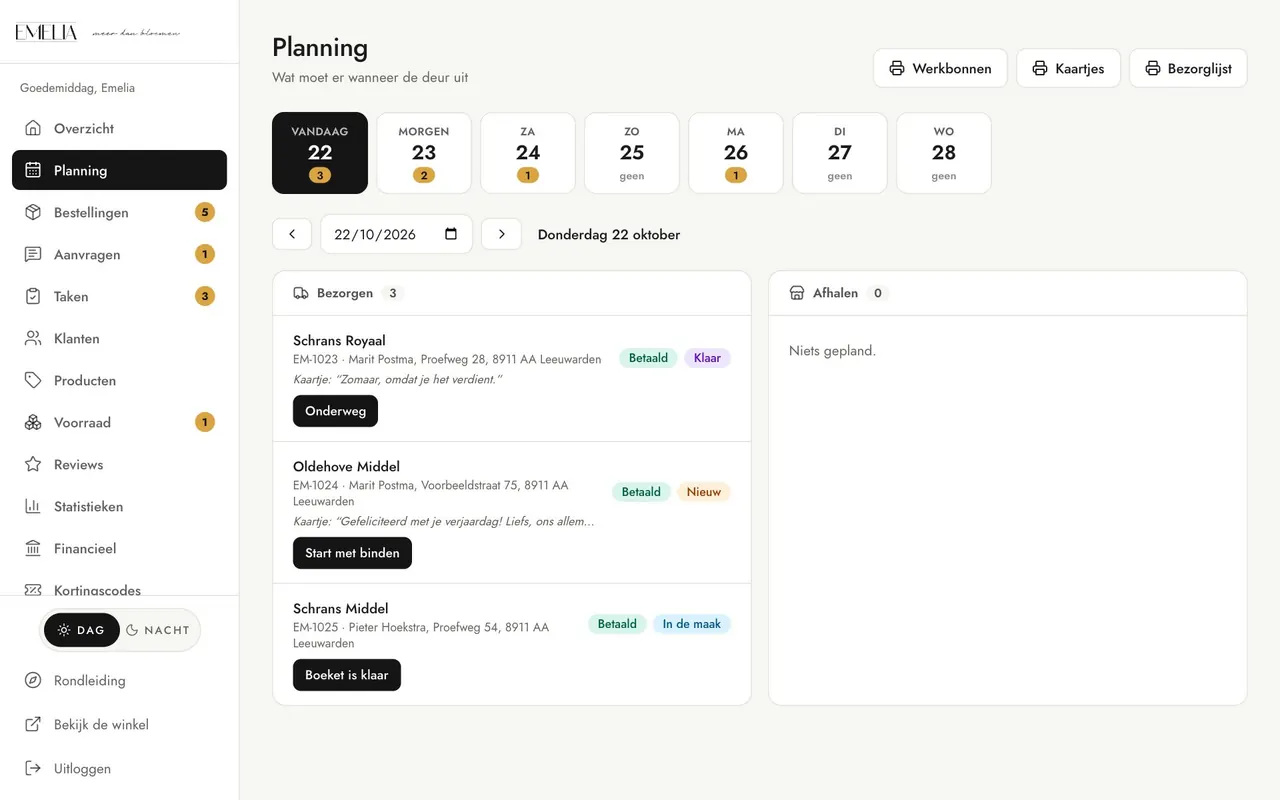Screen dimensions: 1280x800
Task: Click the EMELIA logo
Action: click(x=46, y=32)
